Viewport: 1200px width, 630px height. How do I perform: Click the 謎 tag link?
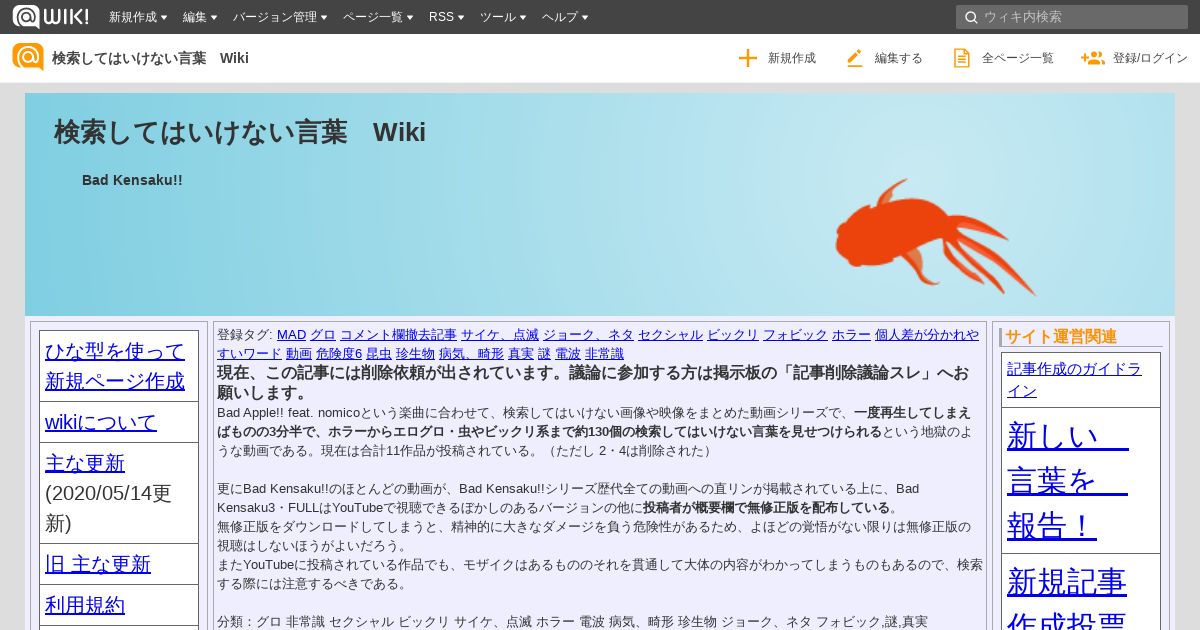point(544,354)
